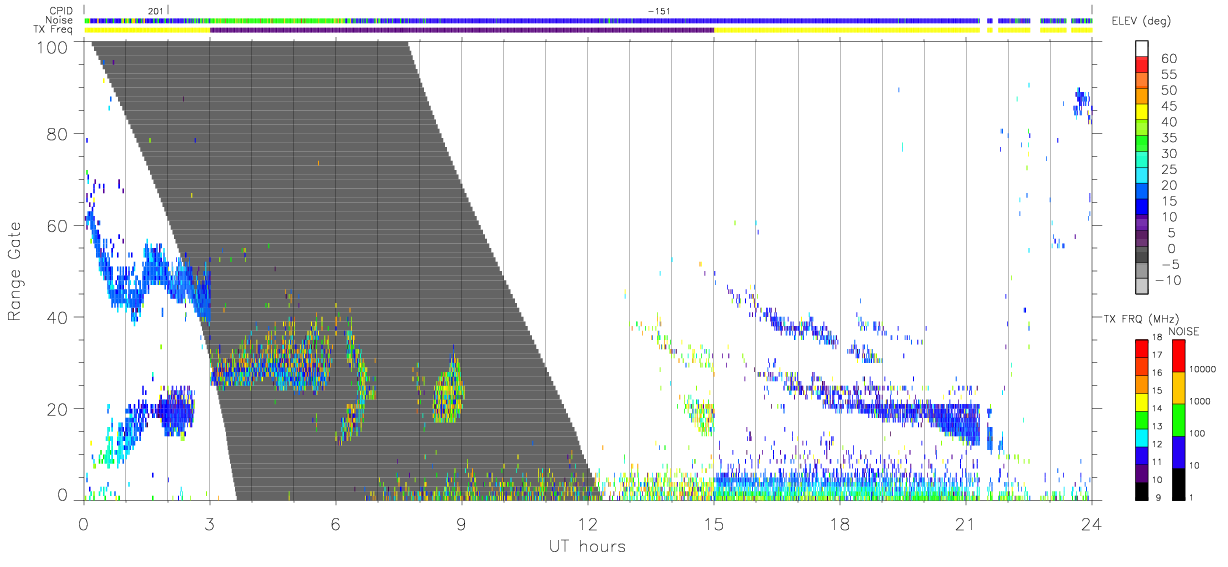Pick the red top segment of NOISE colorbar
The height and width of the screenshot is (567, 1228).
tap(1177, 356)
